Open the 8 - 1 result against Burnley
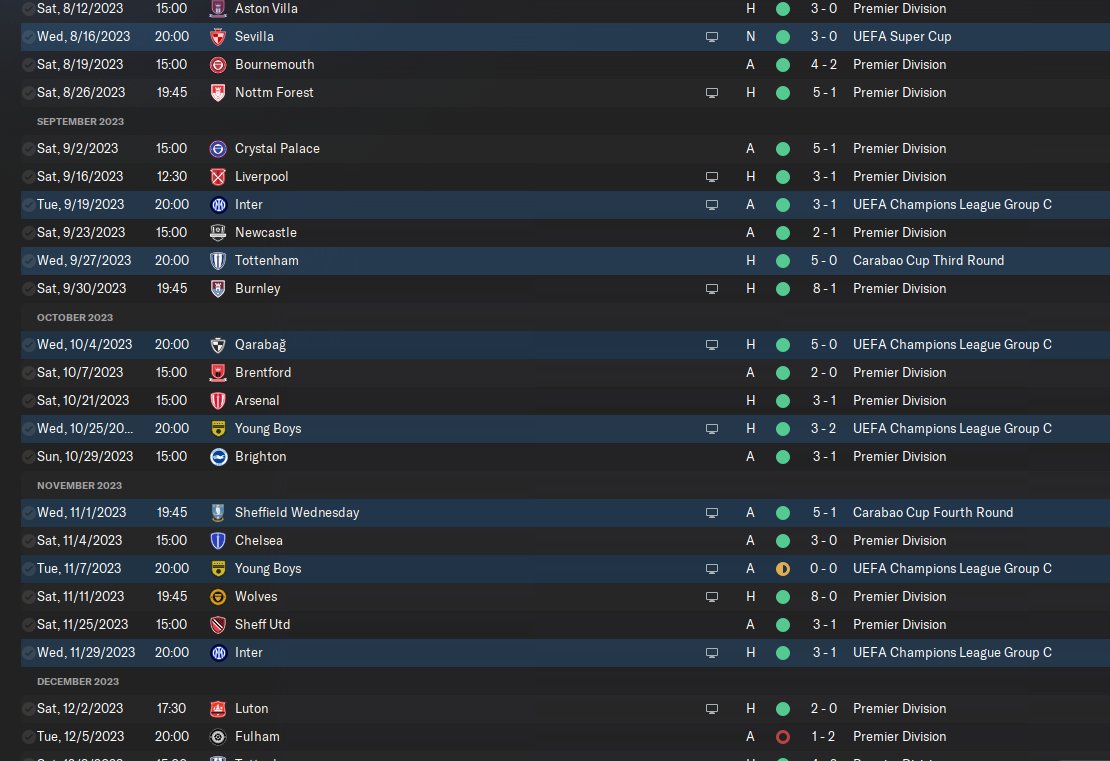 pyautogui.click(x=824, y=288)
